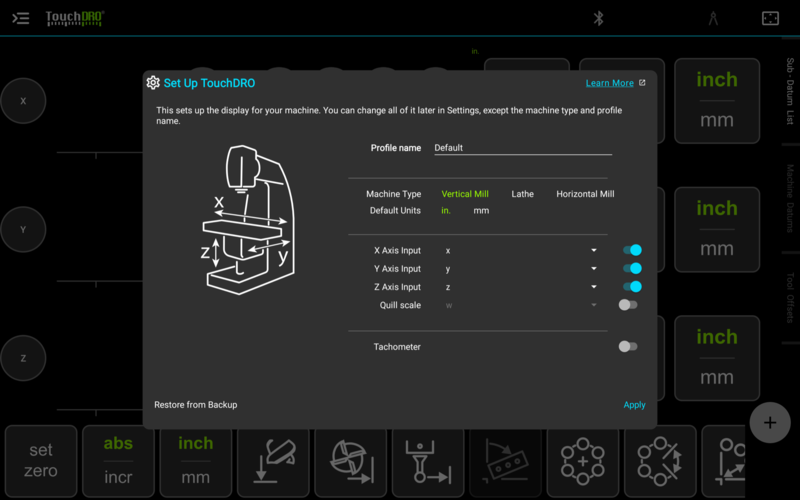Viewport: 800px width, 500px height.
Task: Click the end mill edge finder icon
Action: [351, 461]
